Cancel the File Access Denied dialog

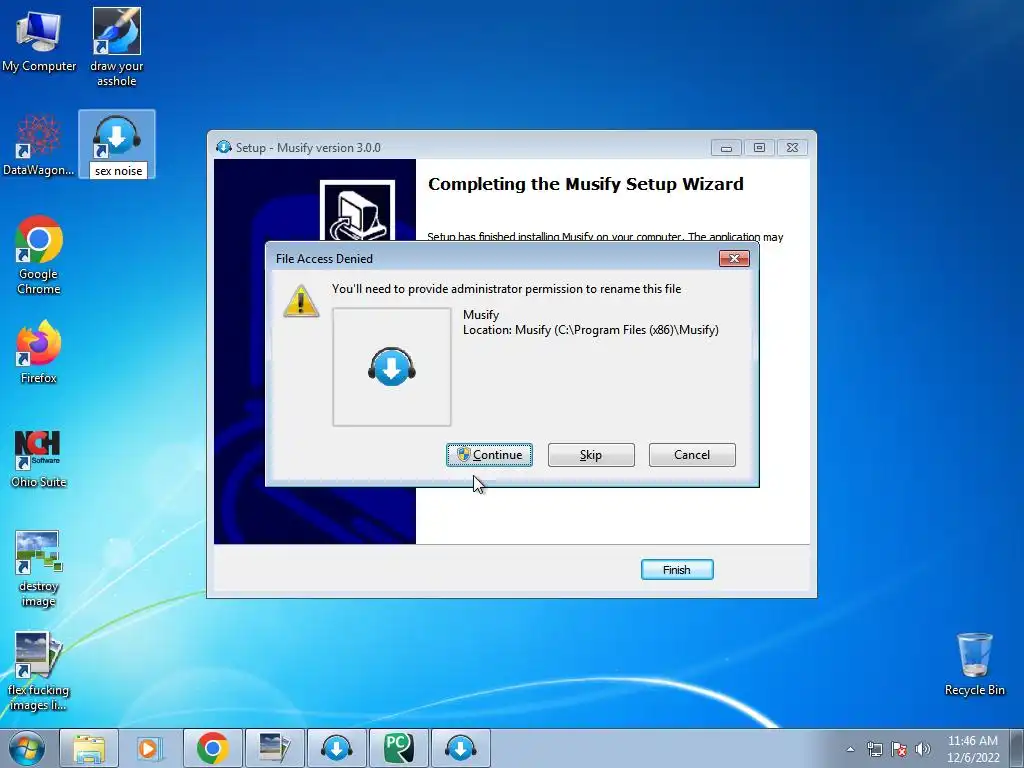click(692, 455)
